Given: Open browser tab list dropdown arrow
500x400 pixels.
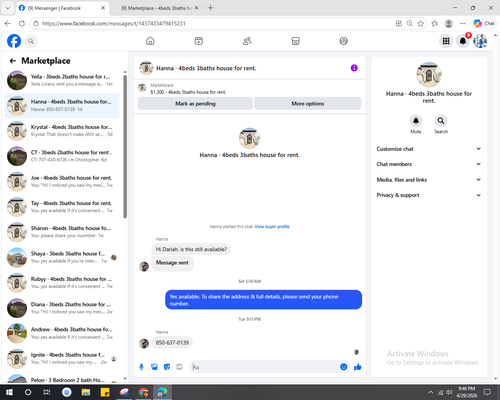Looking at the screenshot, I should coord(8,8).
